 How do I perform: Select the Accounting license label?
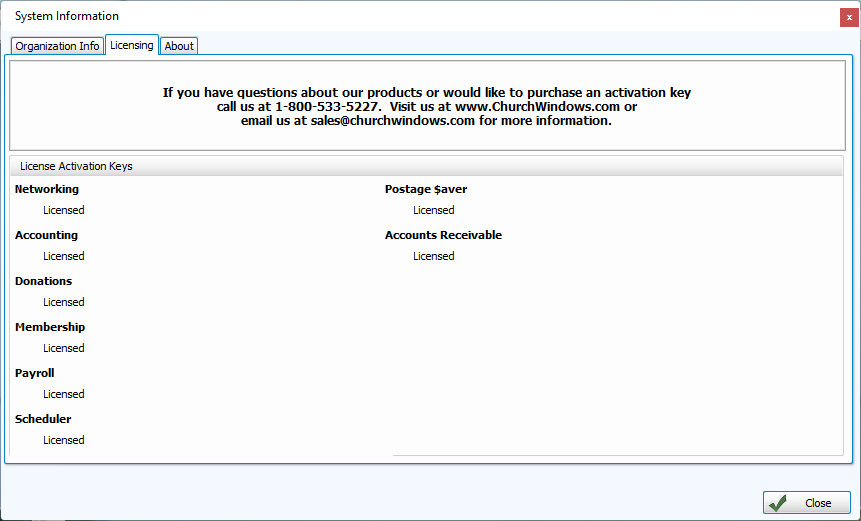[46, 235]
